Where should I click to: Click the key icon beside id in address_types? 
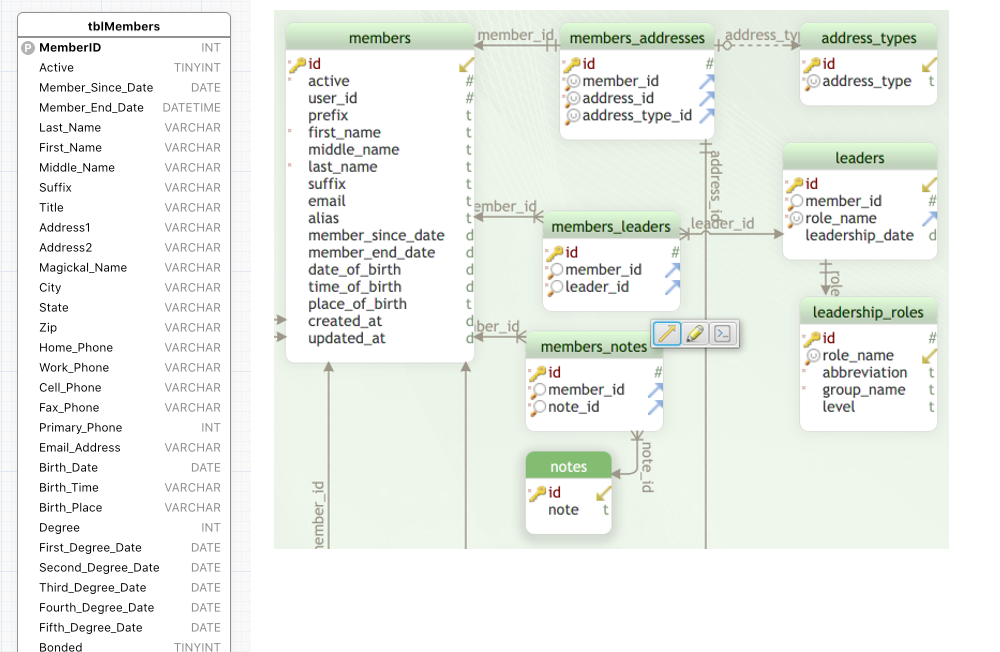pos(811,64)
